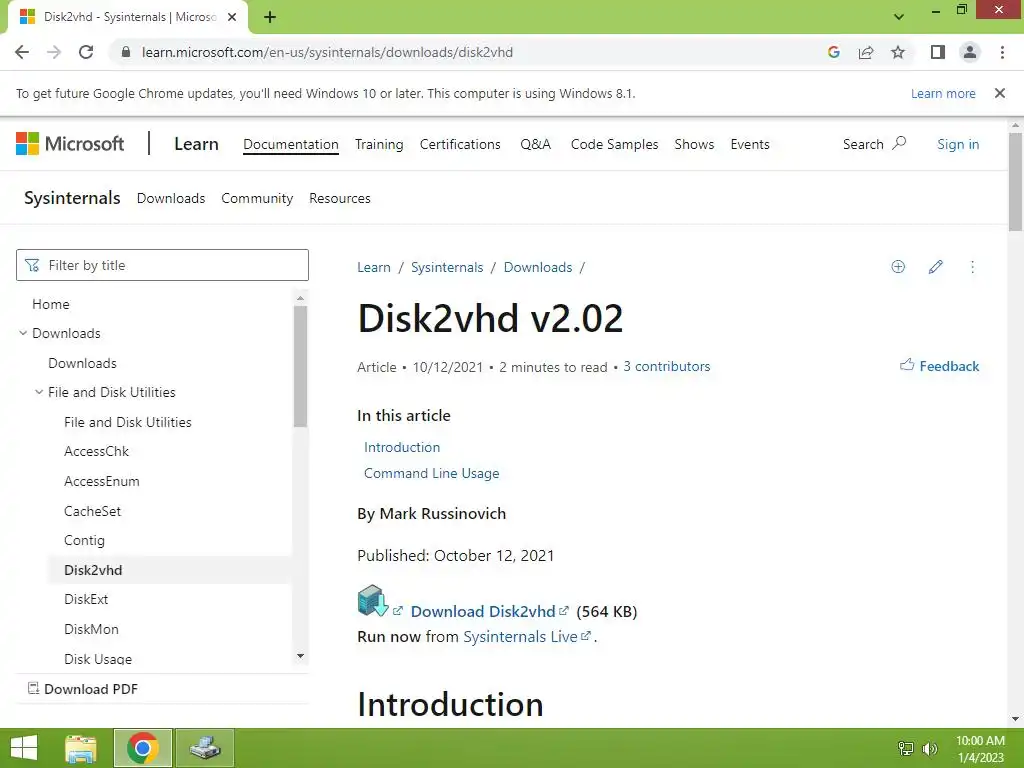
Task: Click the Google icon in address bar
Action: pyautogui.click(x=833, y=52)
